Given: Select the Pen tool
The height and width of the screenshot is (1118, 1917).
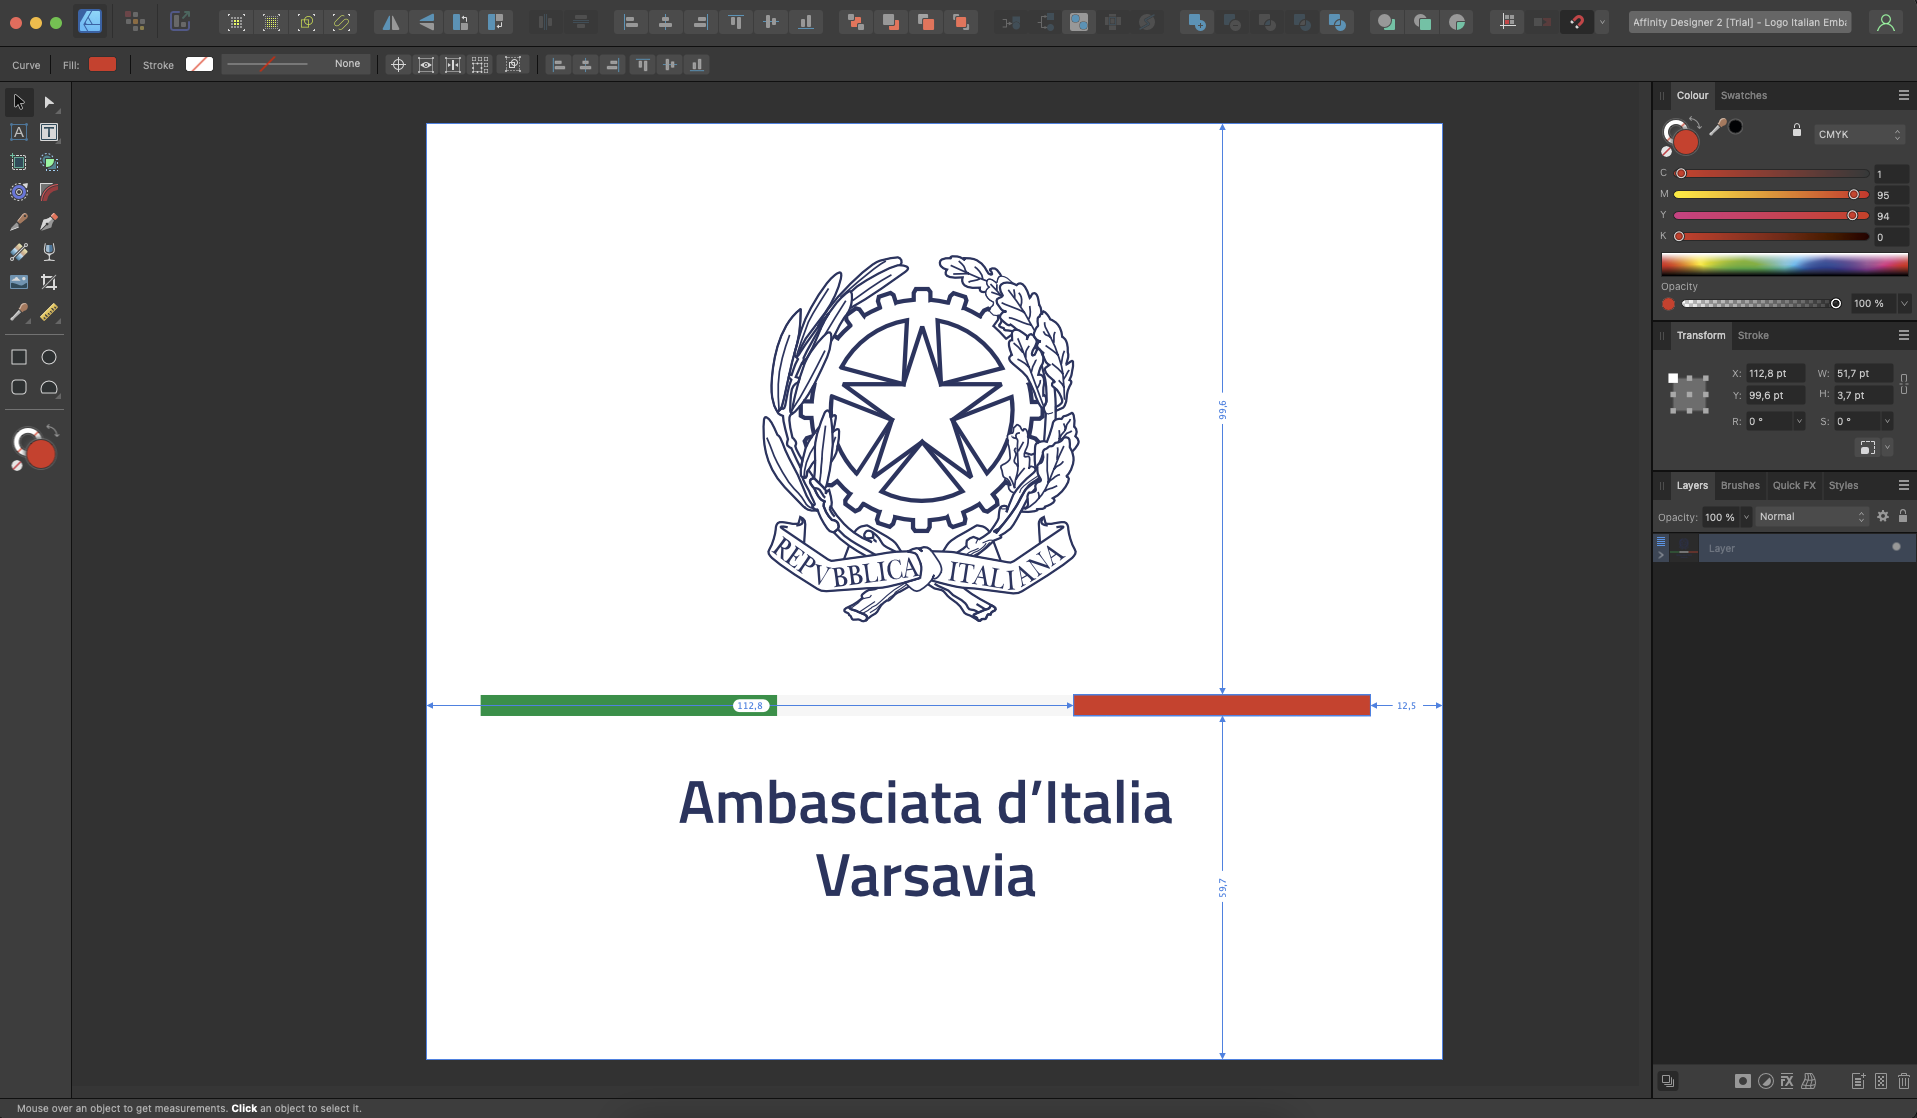Looking at the screenshot, I should click(49, 222).
